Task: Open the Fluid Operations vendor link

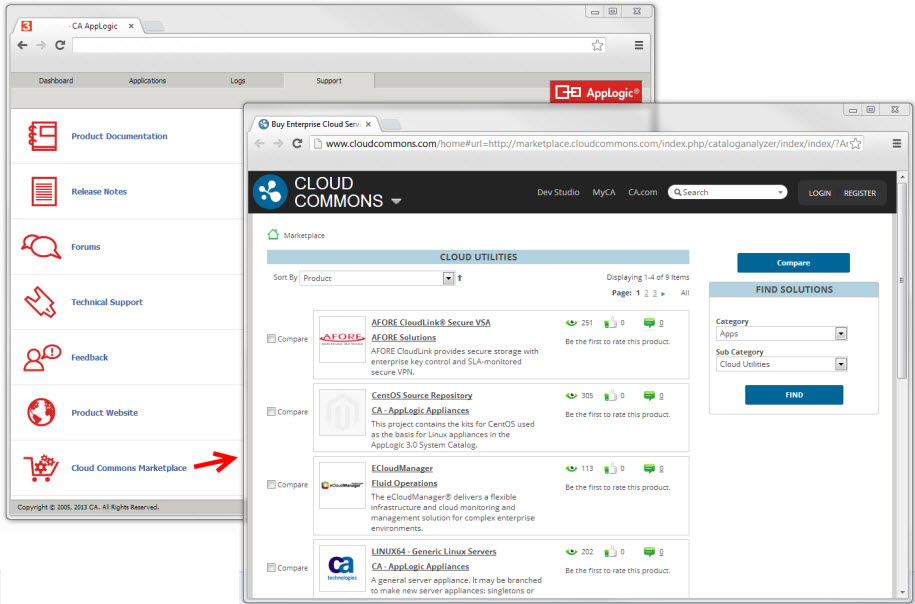Action: [x=404, y=483]
